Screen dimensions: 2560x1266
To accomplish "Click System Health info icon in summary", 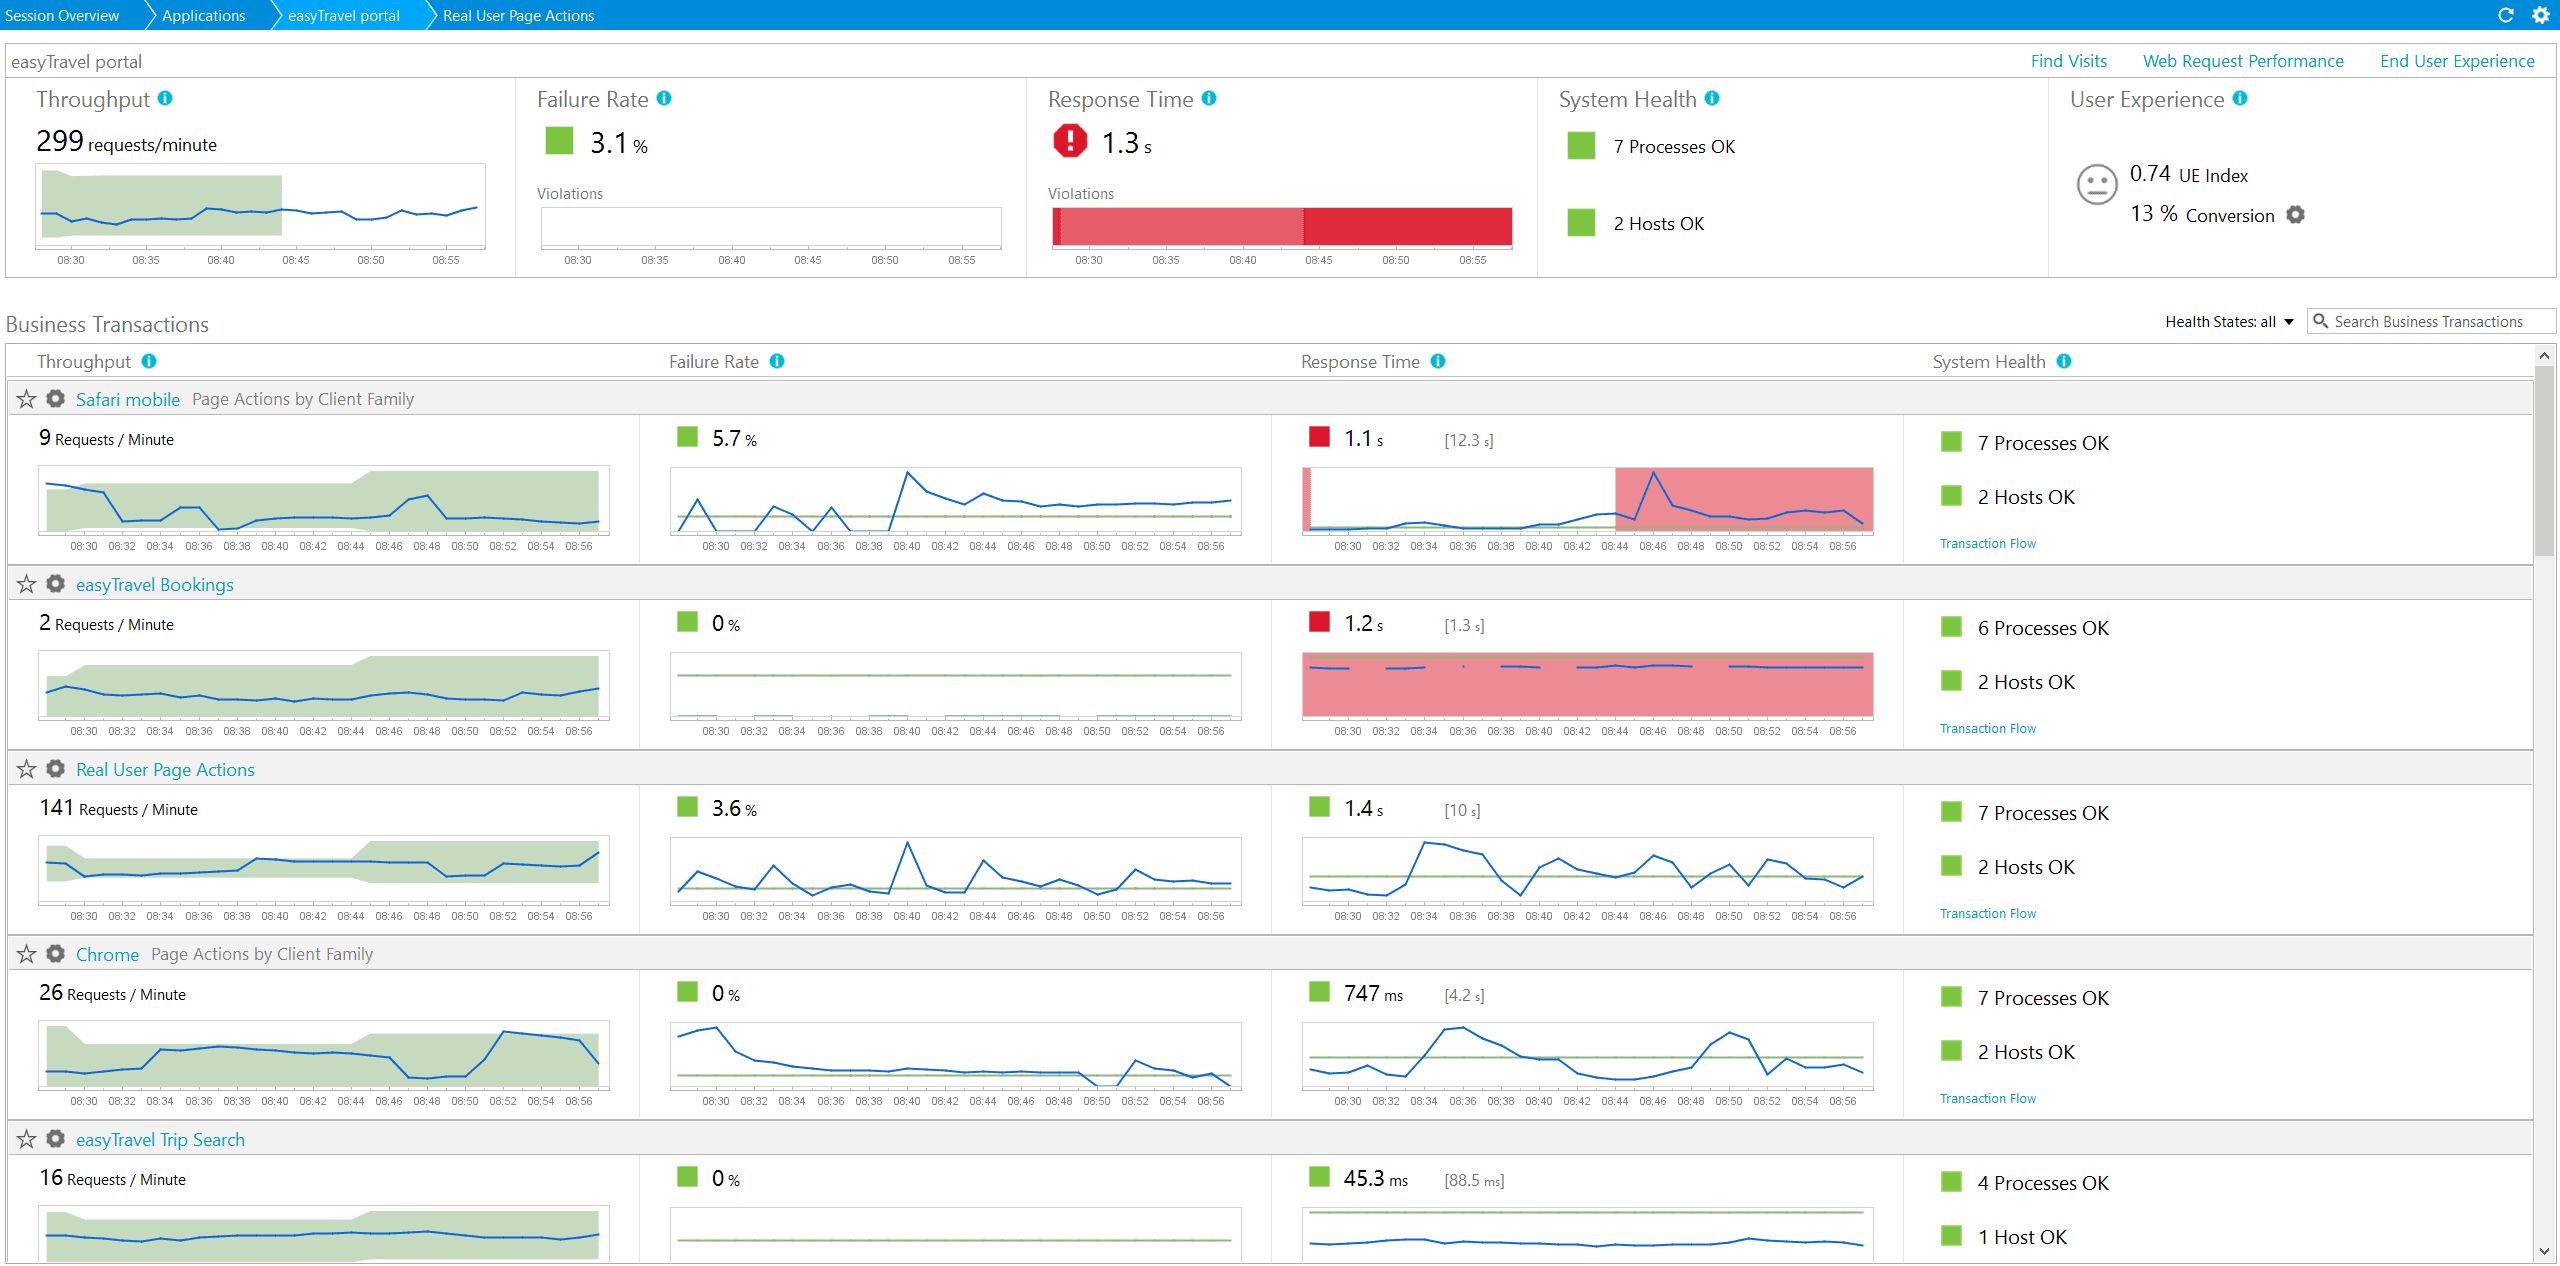I will point(1712,98).
